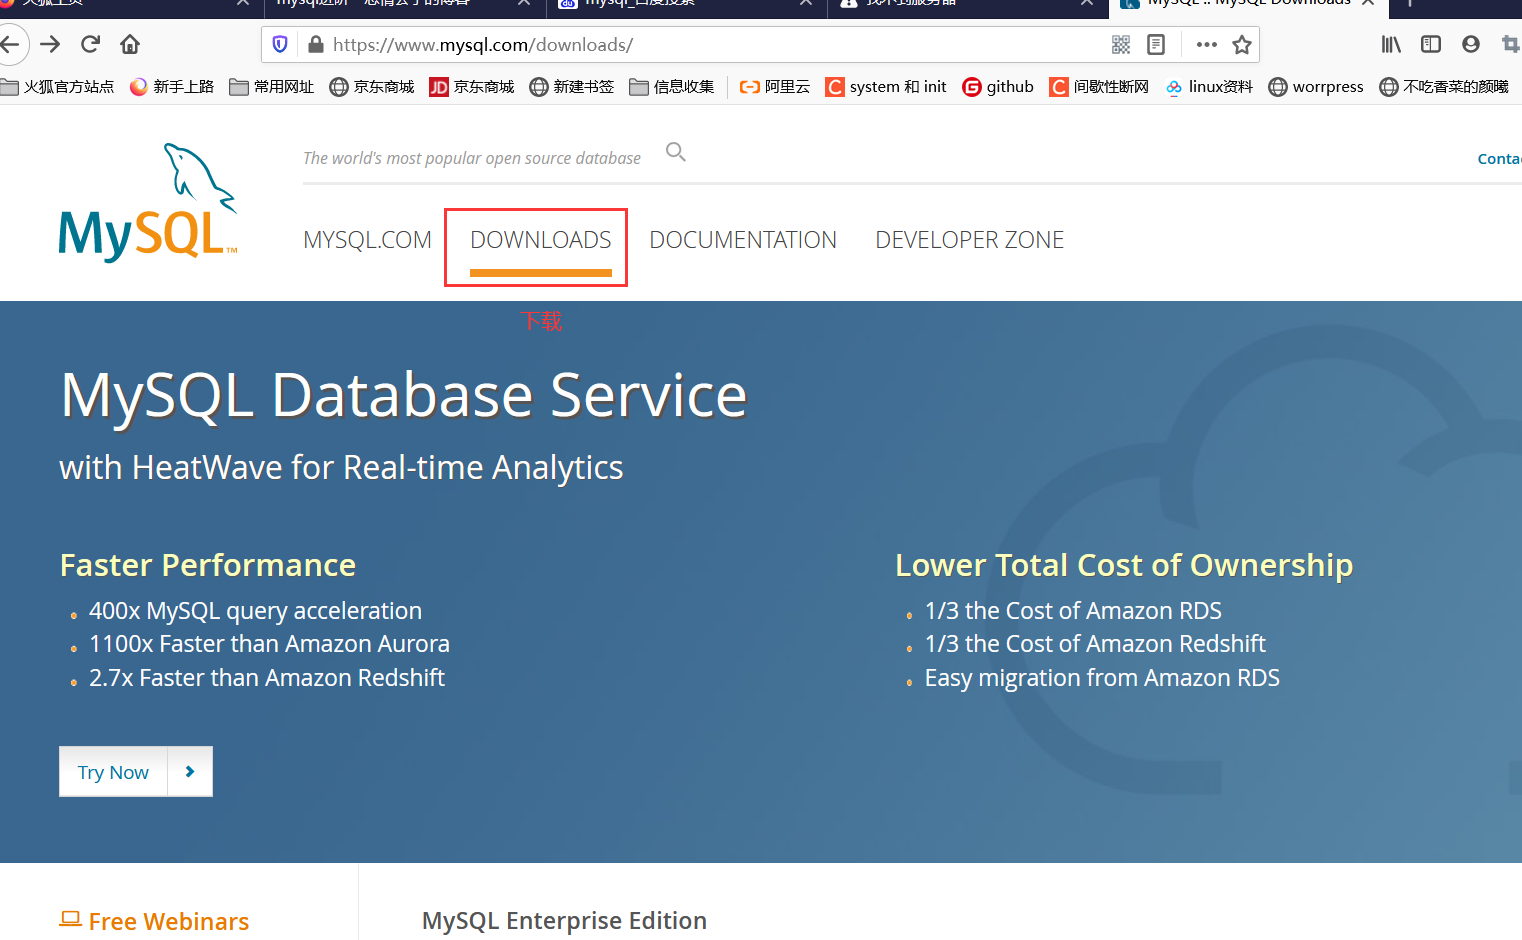This screenshot has height=940, width=1522.
Task: Click the screenshot crop icon
Action: pos(1511,44)
